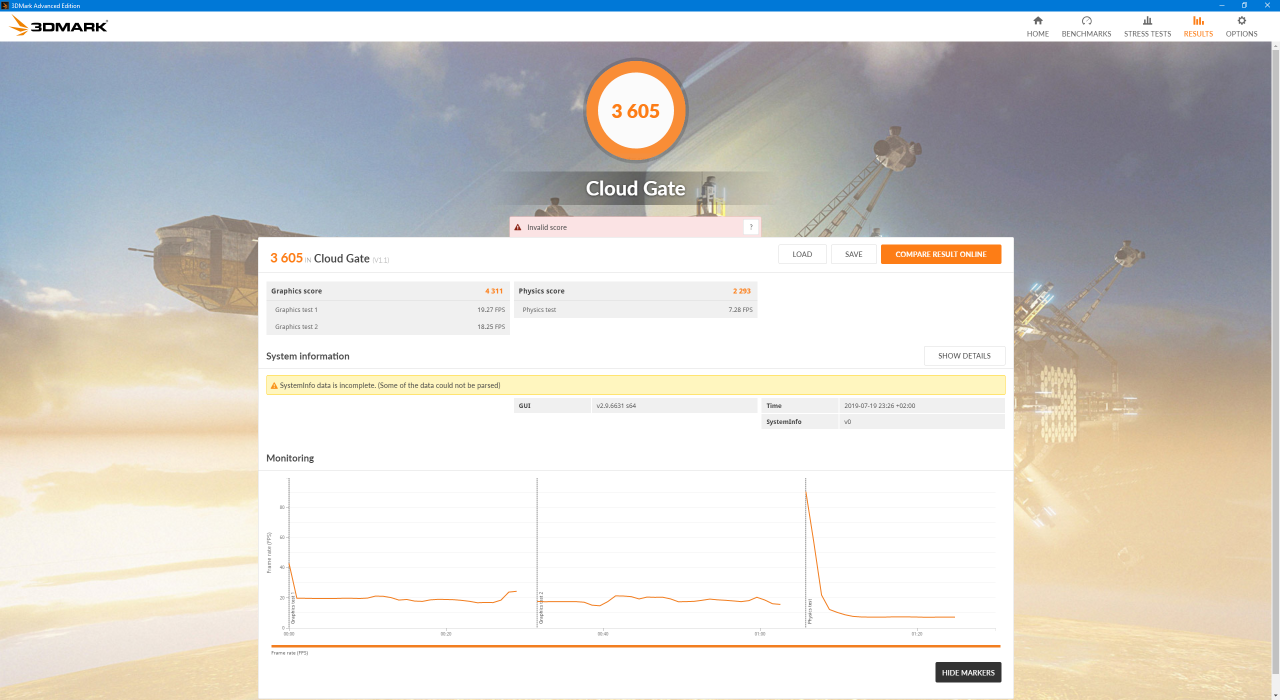Click the invalid score warning icon
This screenshot has width=1280, height=700.
518,228
